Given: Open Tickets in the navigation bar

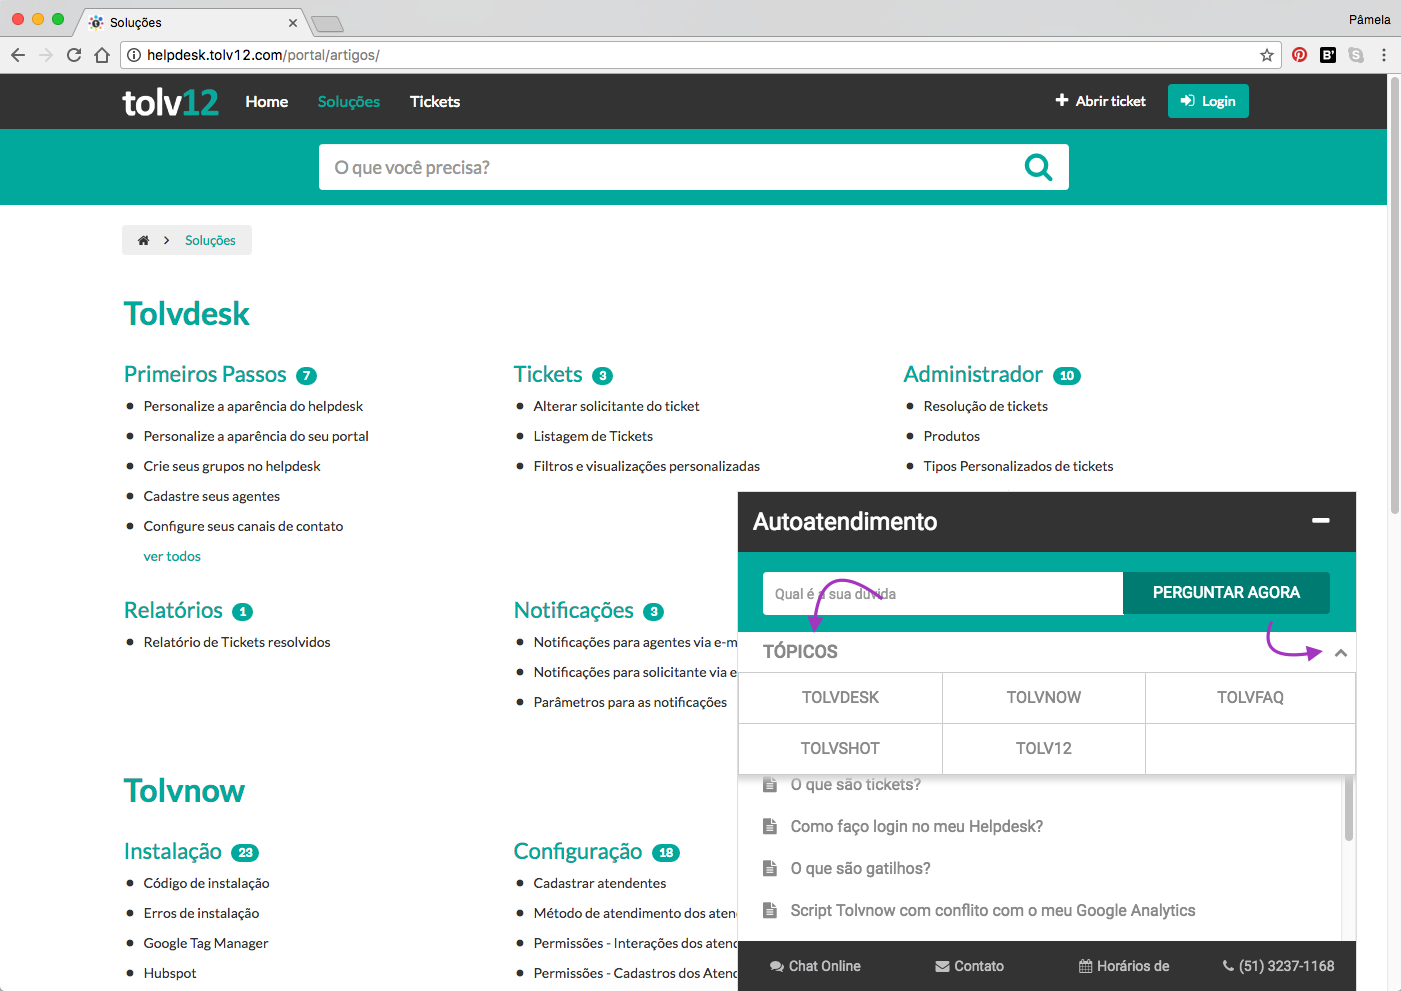Looking at the screenshot, I should click(x=435, y=102).
